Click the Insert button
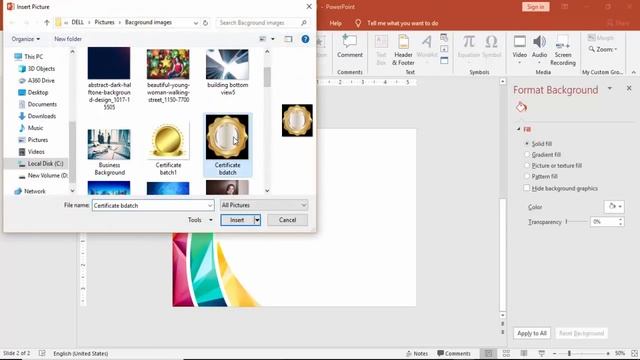Image resolution: width=640 pixels, height=360 pixels. tap(237, 220)
